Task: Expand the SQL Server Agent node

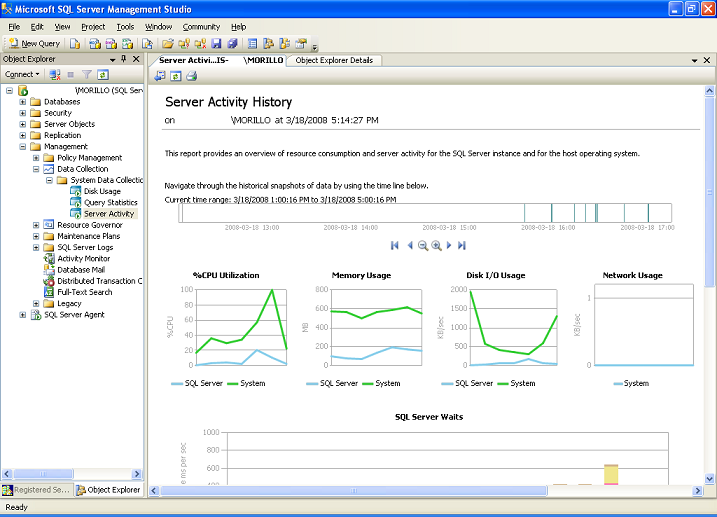Action: click(23, 315)
